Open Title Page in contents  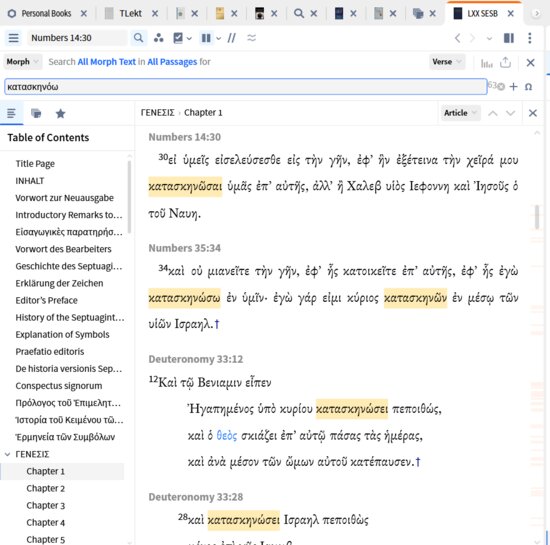(x=35, y=164)
